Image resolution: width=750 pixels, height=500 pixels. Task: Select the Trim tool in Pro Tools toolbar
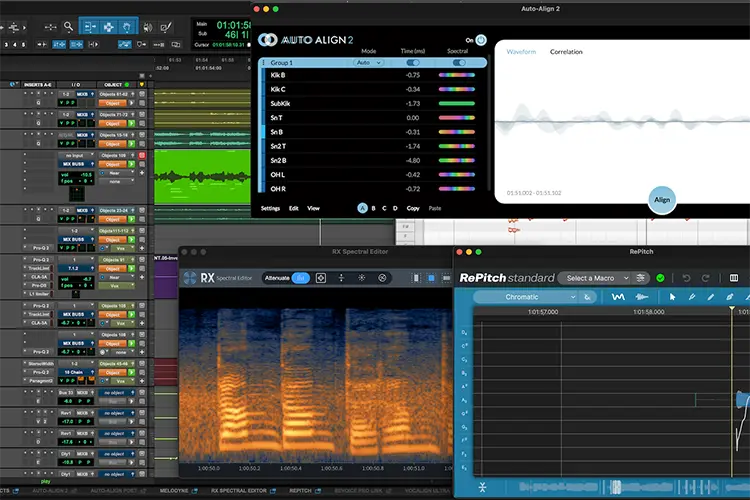click(x=89, y=27)
